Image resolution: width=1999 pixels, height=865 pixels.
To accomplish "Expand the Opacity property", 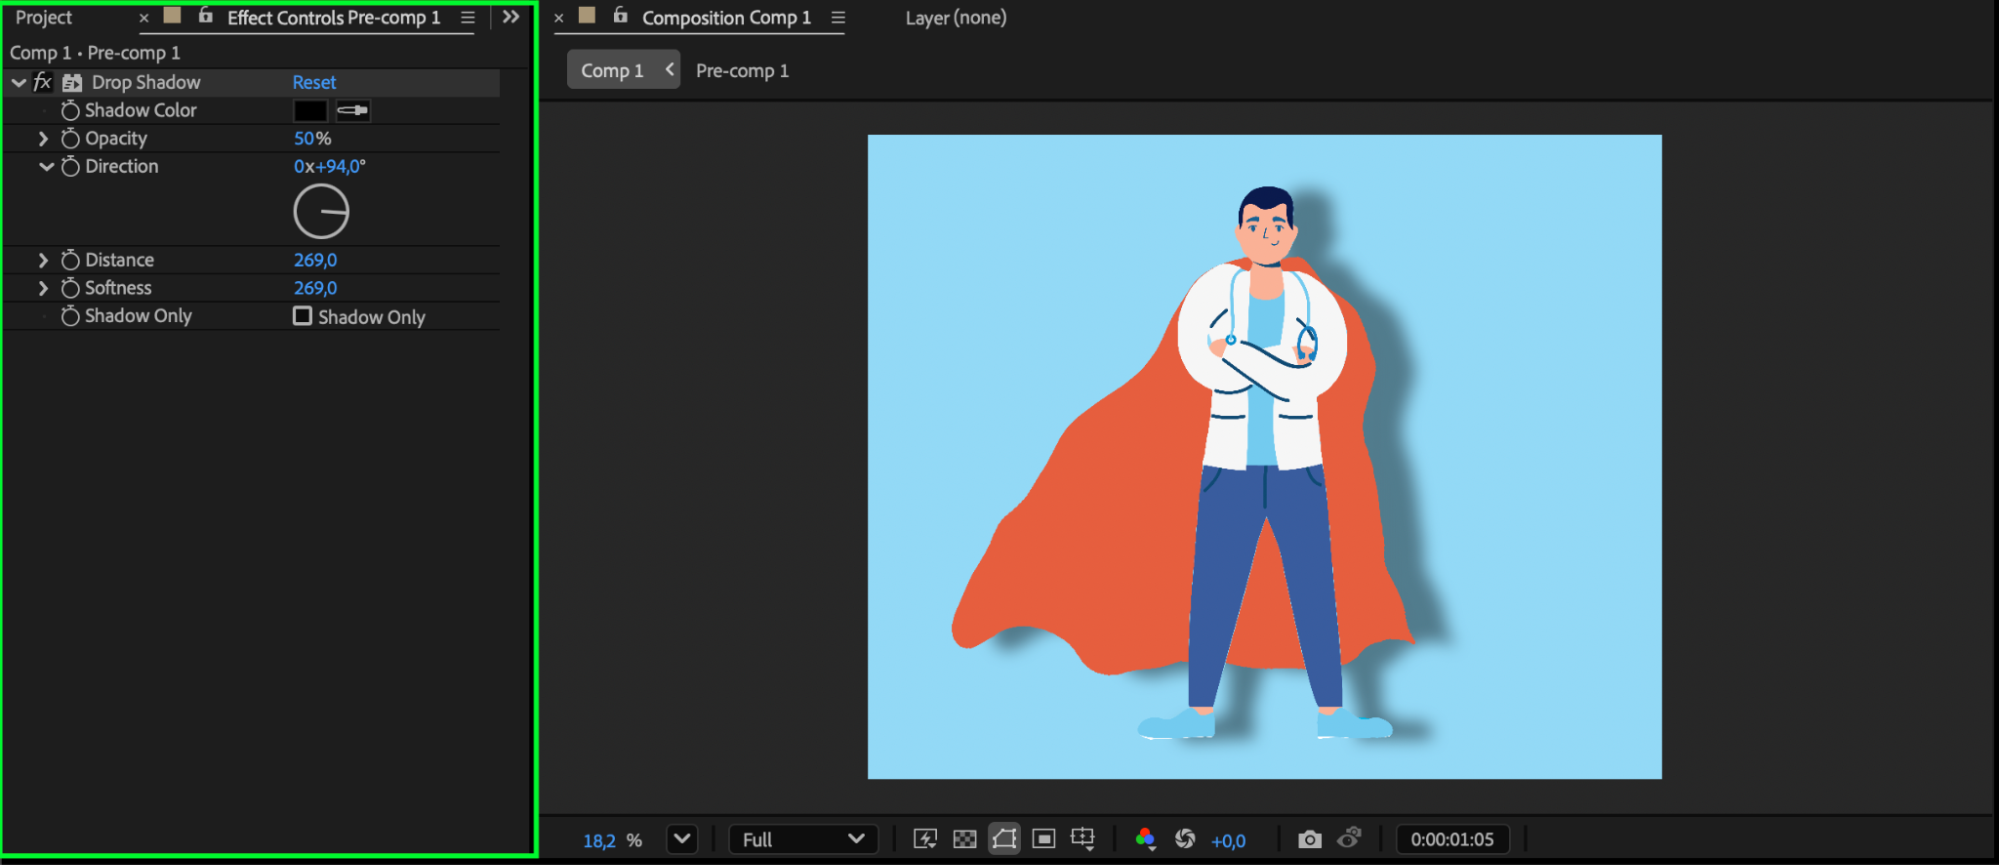I will [43, 138].
